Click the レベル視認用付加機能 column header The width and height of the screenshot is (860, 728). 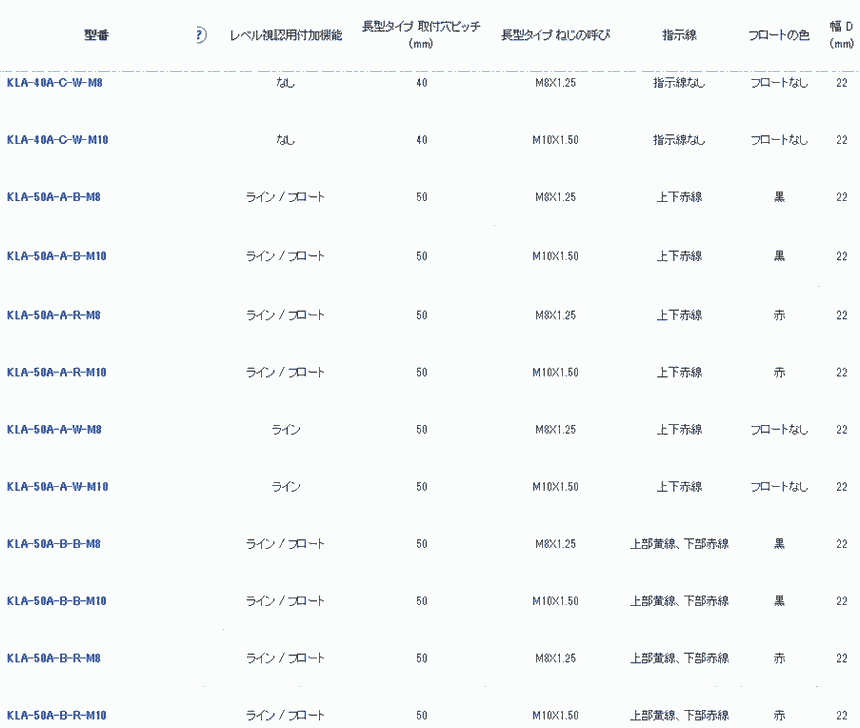[285, 35]
